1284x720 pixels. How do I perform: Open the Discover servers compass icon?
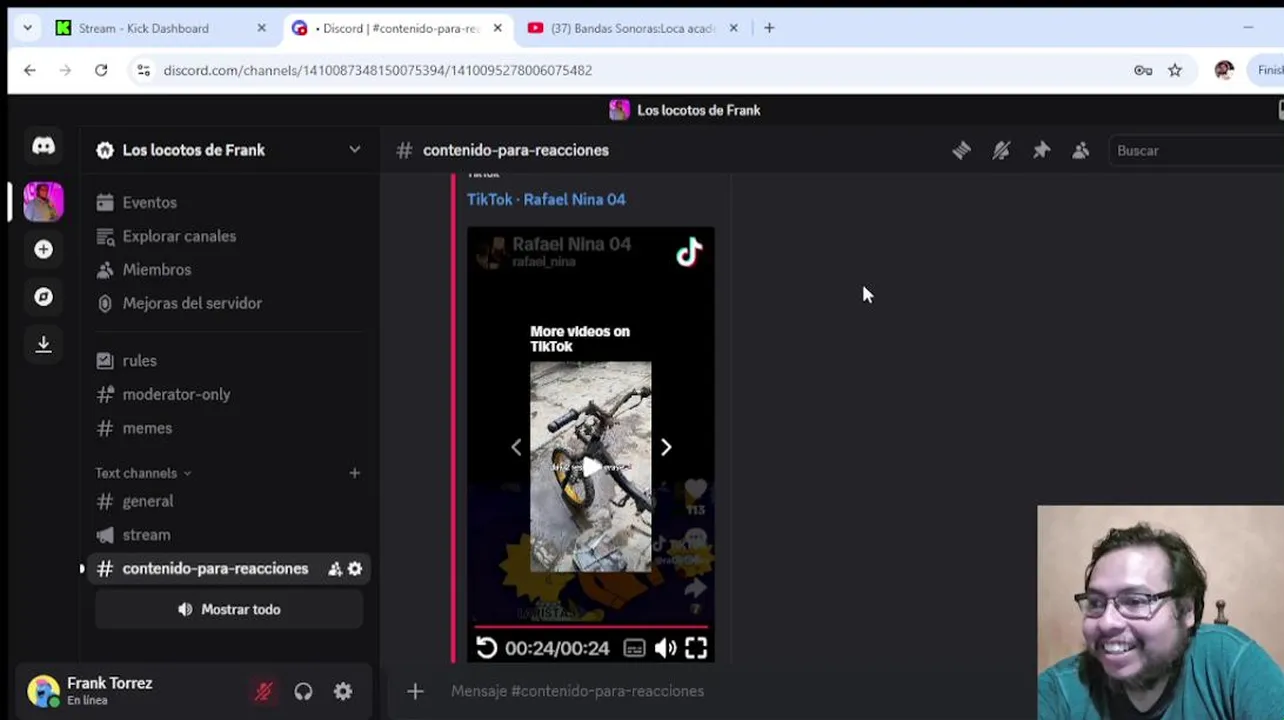(43, 297)
